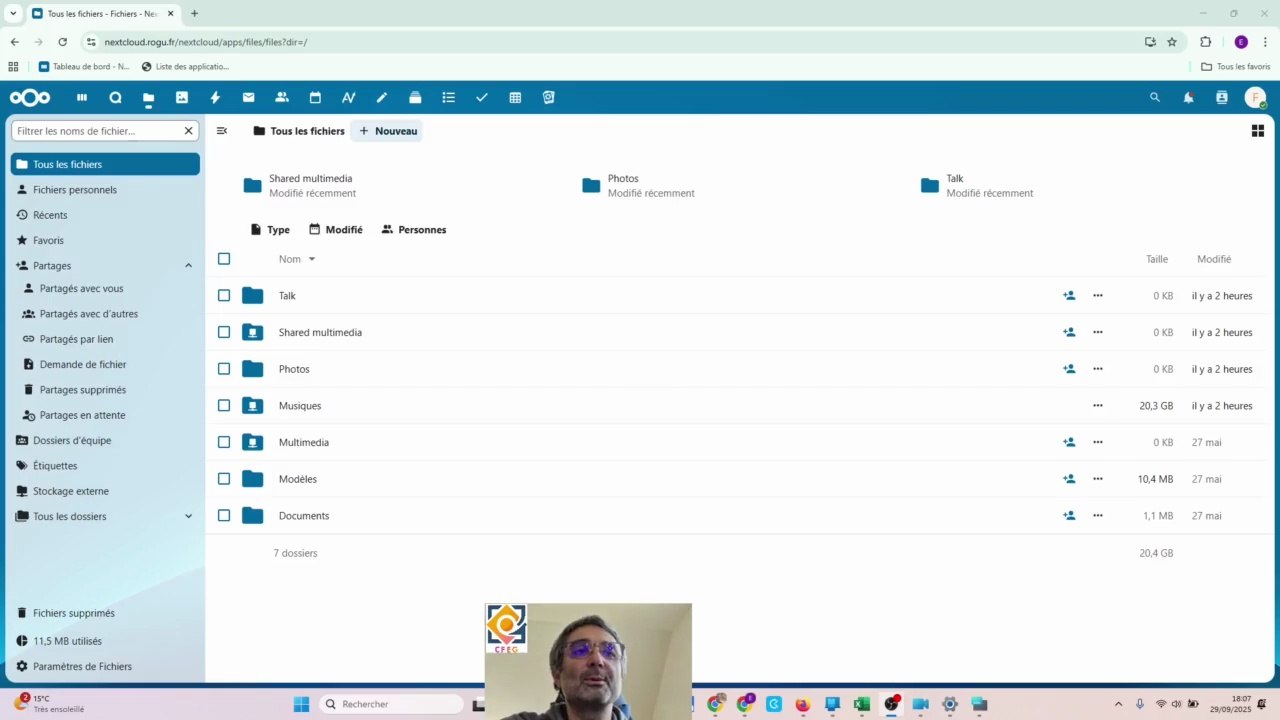Open the Mail envelope icon
This screenshot has width=1280, height=720.
(248, 97)
